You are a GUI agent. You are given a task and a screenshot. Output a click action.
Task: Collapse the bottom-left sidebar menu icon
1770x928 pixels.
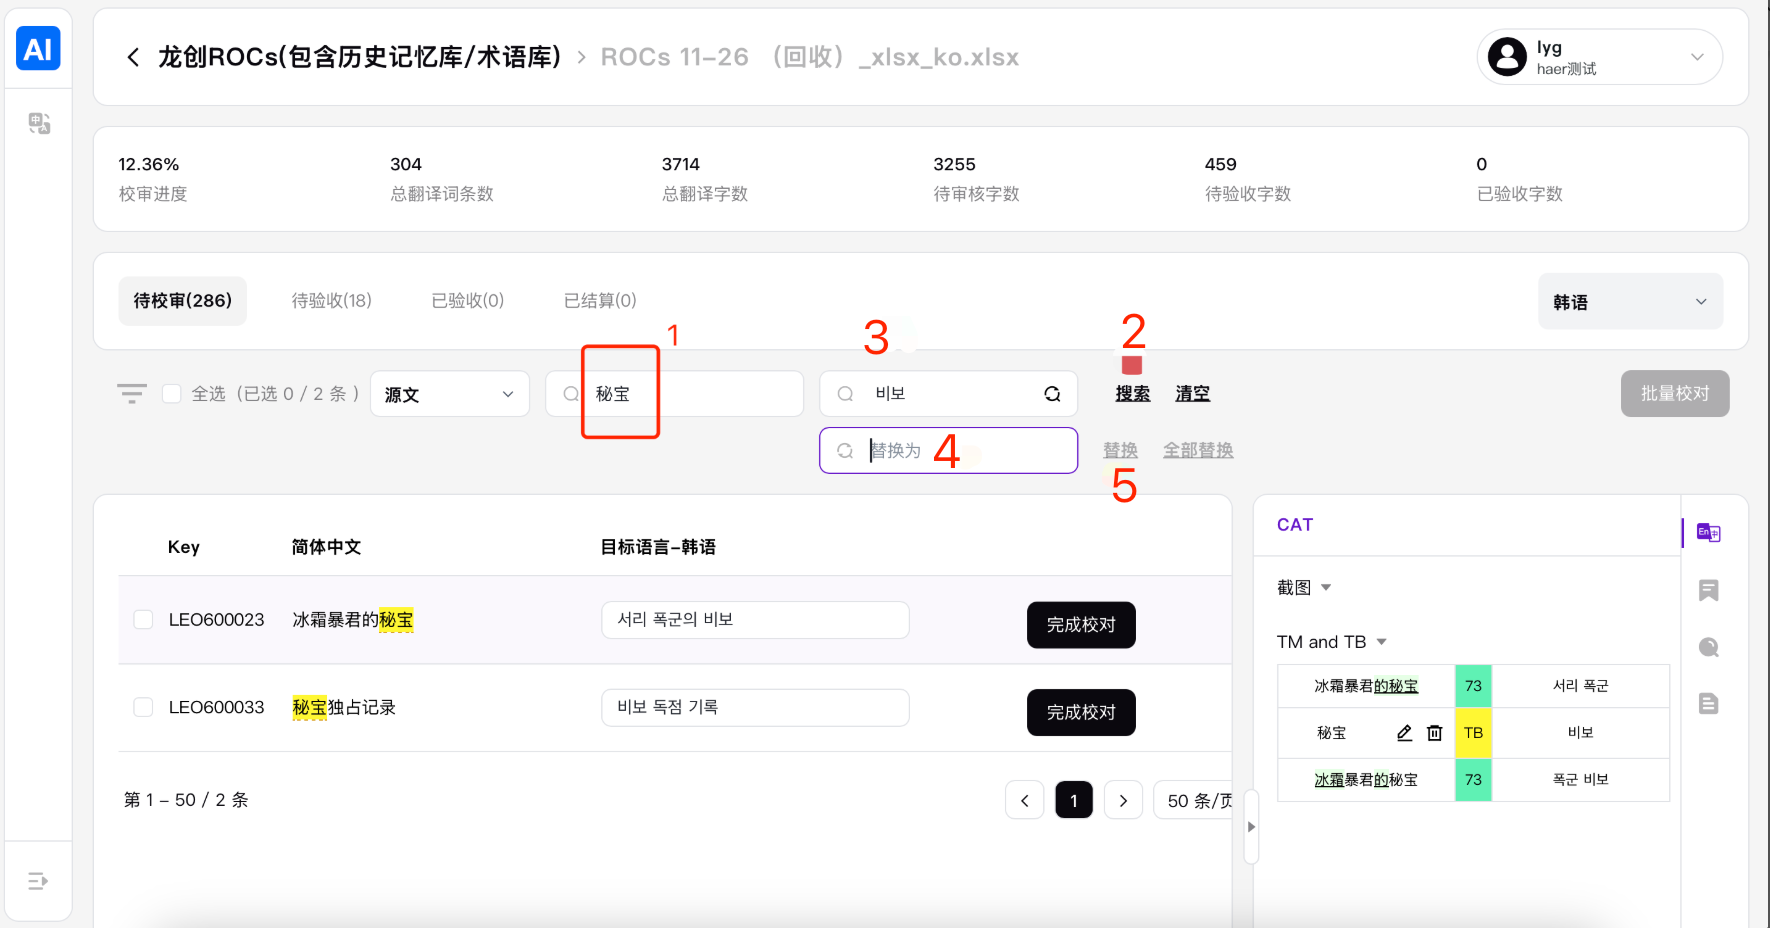point(38,881)
